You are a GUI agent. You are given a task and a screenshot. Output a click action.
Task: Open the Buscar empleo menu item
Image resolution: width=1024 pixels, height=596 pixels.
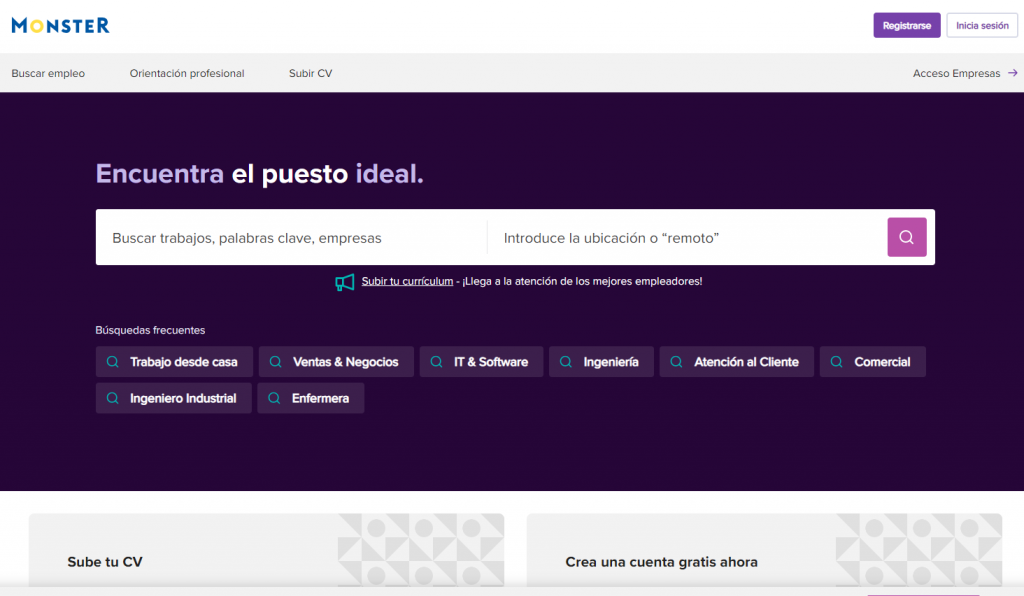pyautogui.click(x=48, y=73)
